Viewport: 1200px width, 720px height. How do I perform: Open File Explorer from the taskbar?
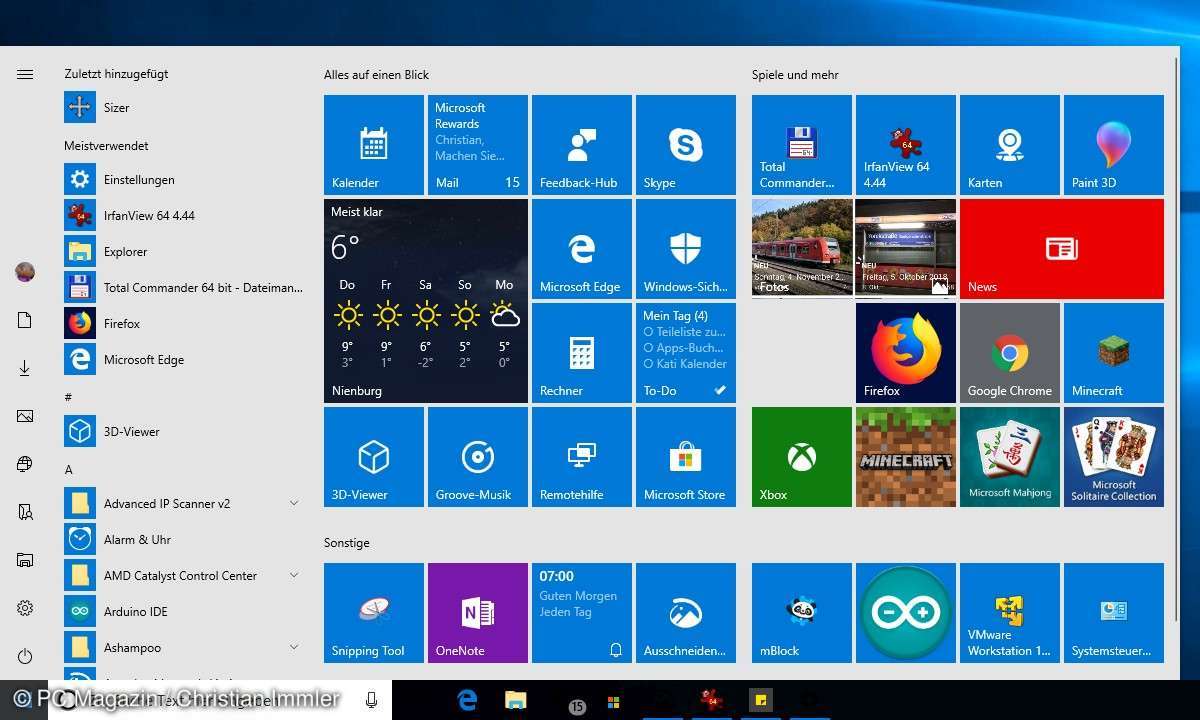click(516, 700)
